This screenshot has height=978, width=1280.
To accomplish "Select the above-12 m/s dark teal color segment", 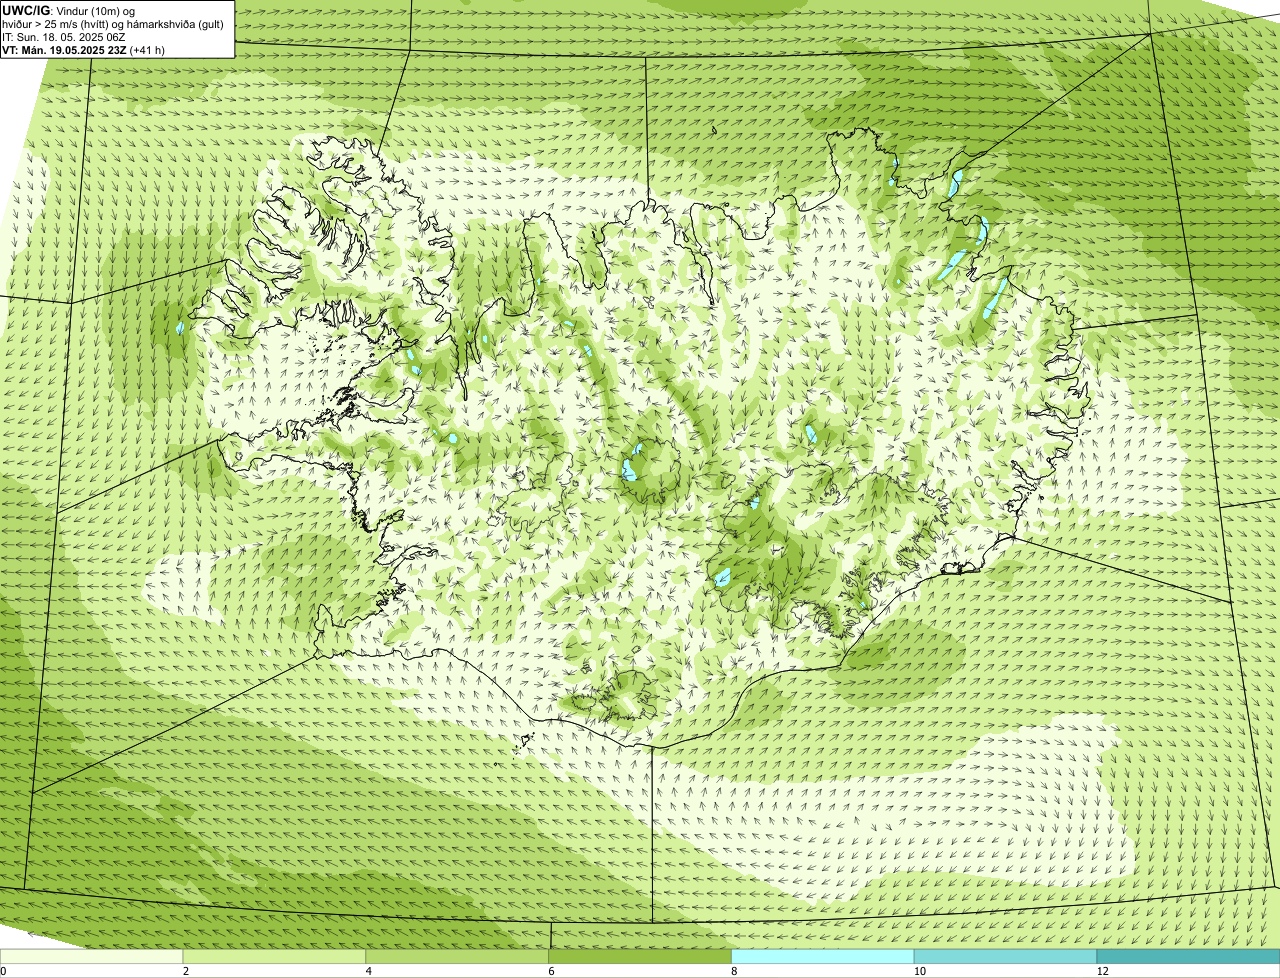I will [x=1188, y=957].
